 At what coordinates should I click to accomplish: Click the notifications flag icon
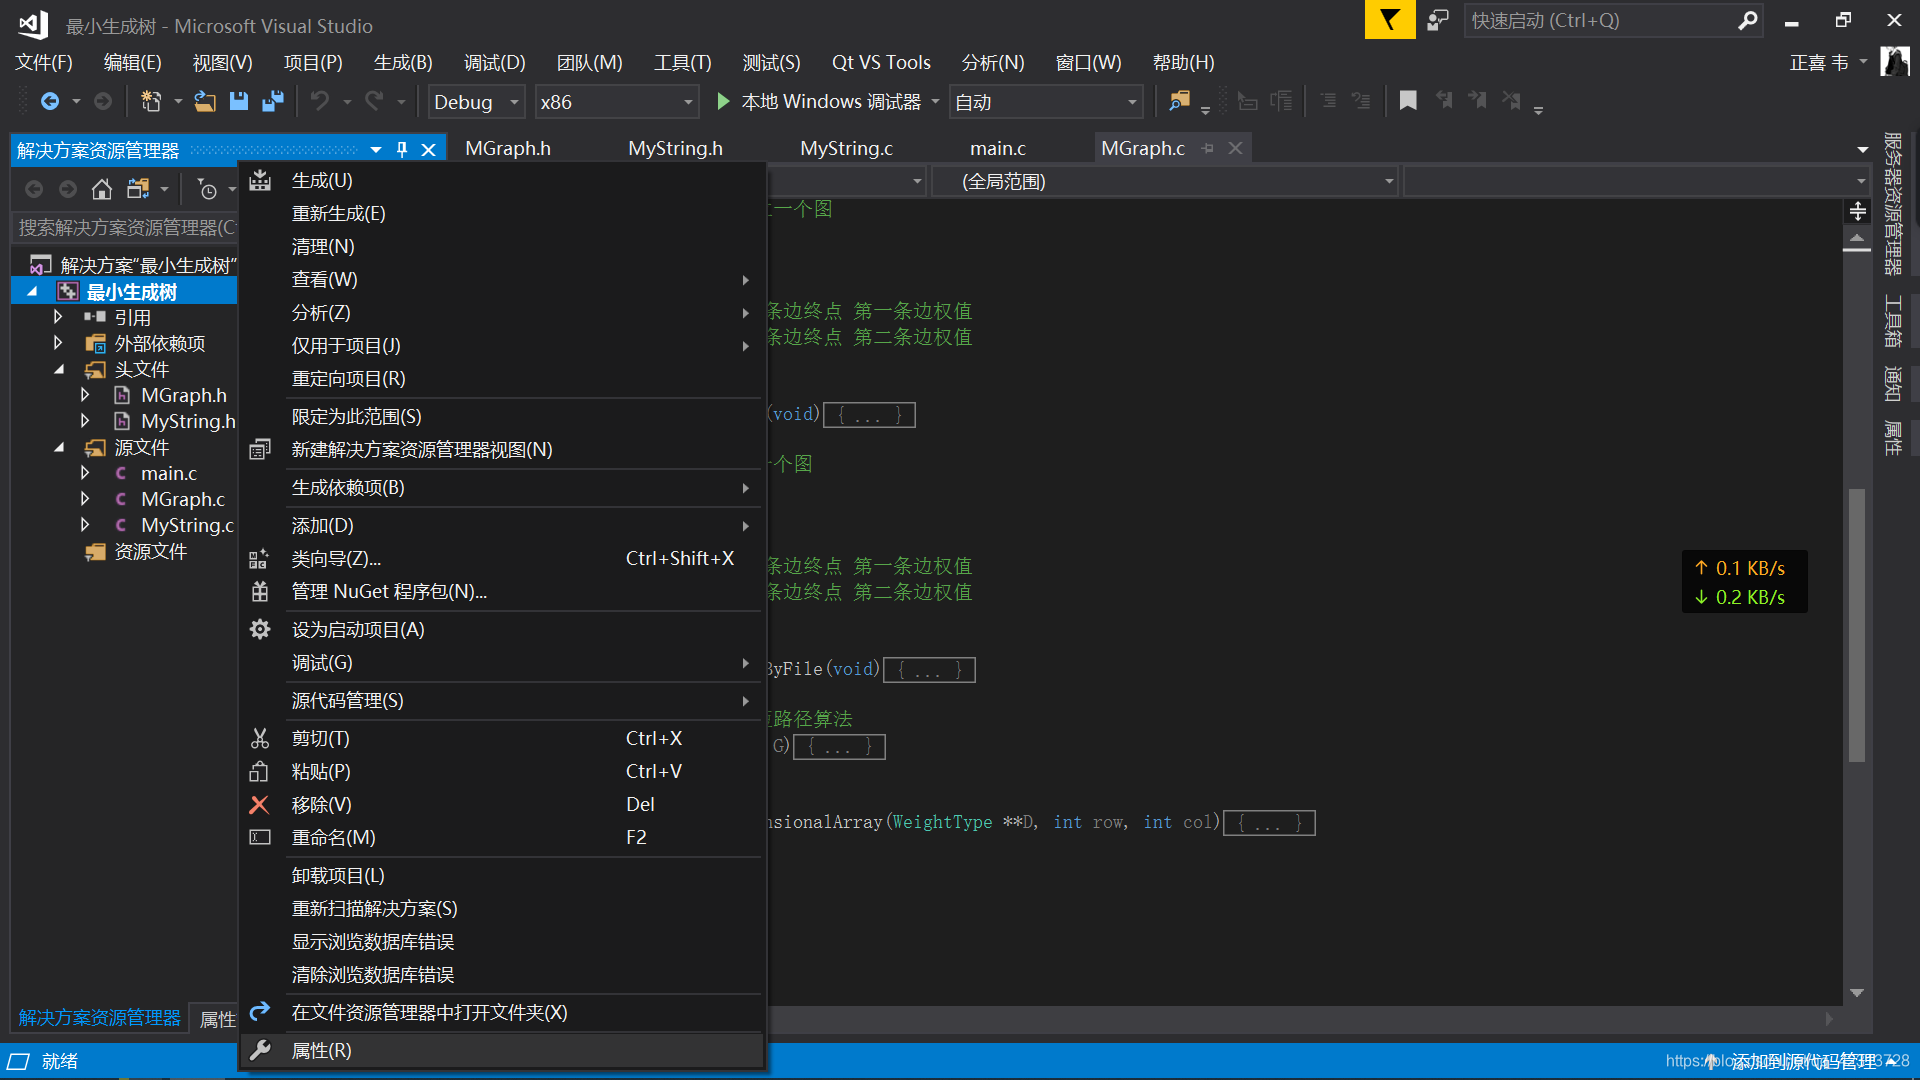[1390, 20]
